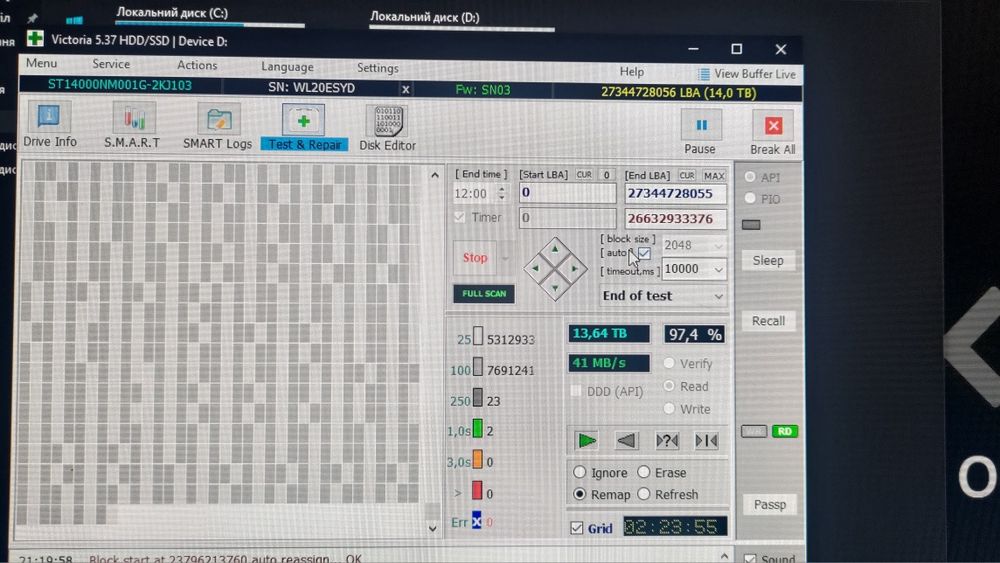Click the View Buffer Live icon
The image size is (1000, 563).
(x=703, y=74)
